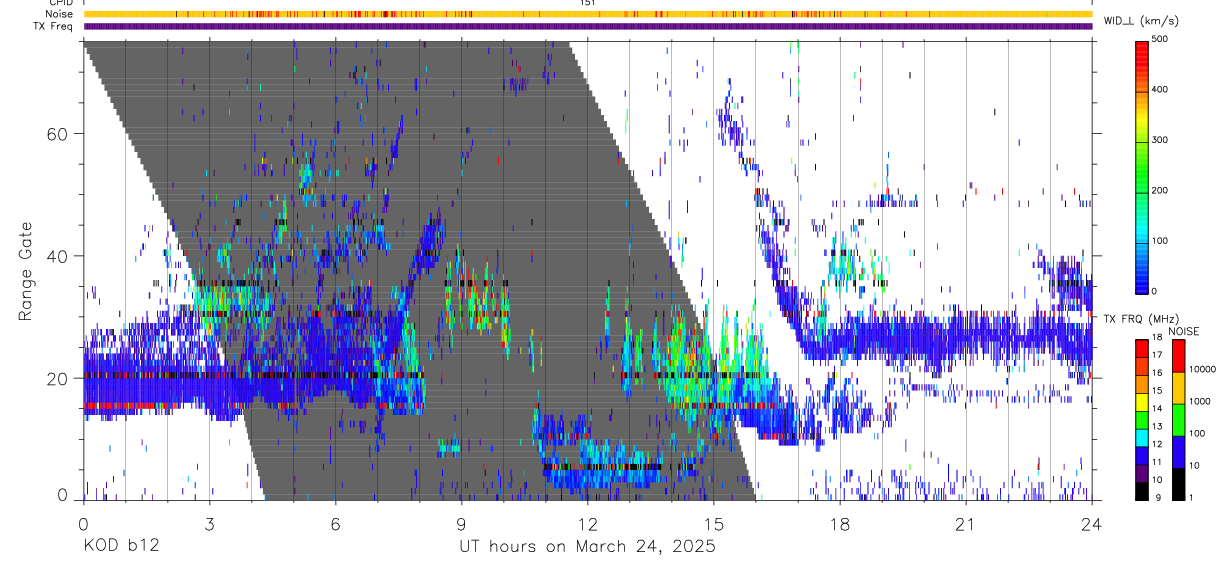The height and width of the screenshot is (567, 1228).
Task: Click the '12' value on TX frequency scale
Action: coord(1157,445)
